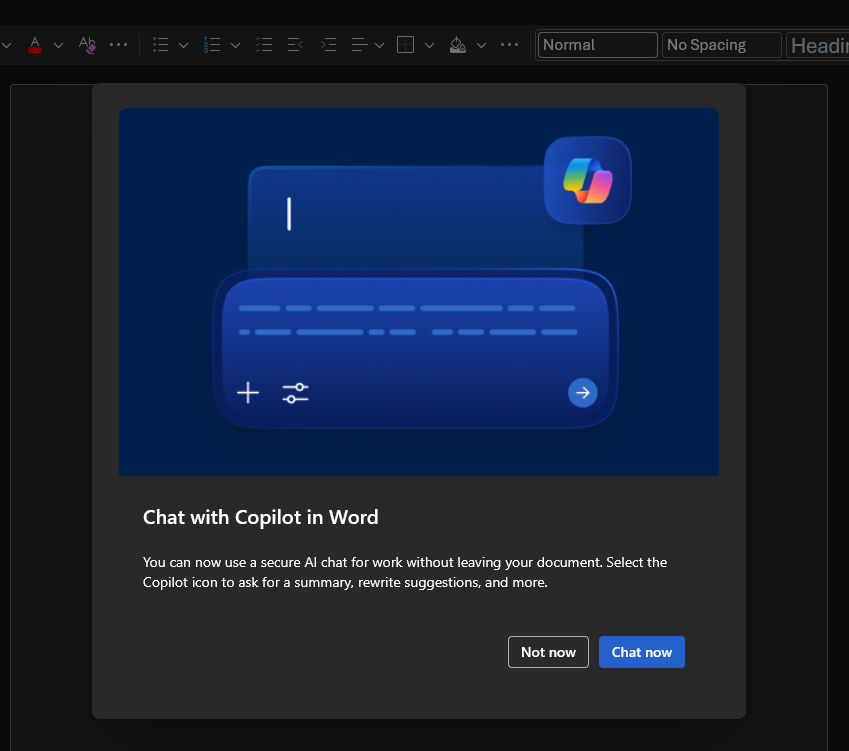Apply numbered list formatting
Image resolution: width=849 pixels, height=751 pixels.
(212, 45)
